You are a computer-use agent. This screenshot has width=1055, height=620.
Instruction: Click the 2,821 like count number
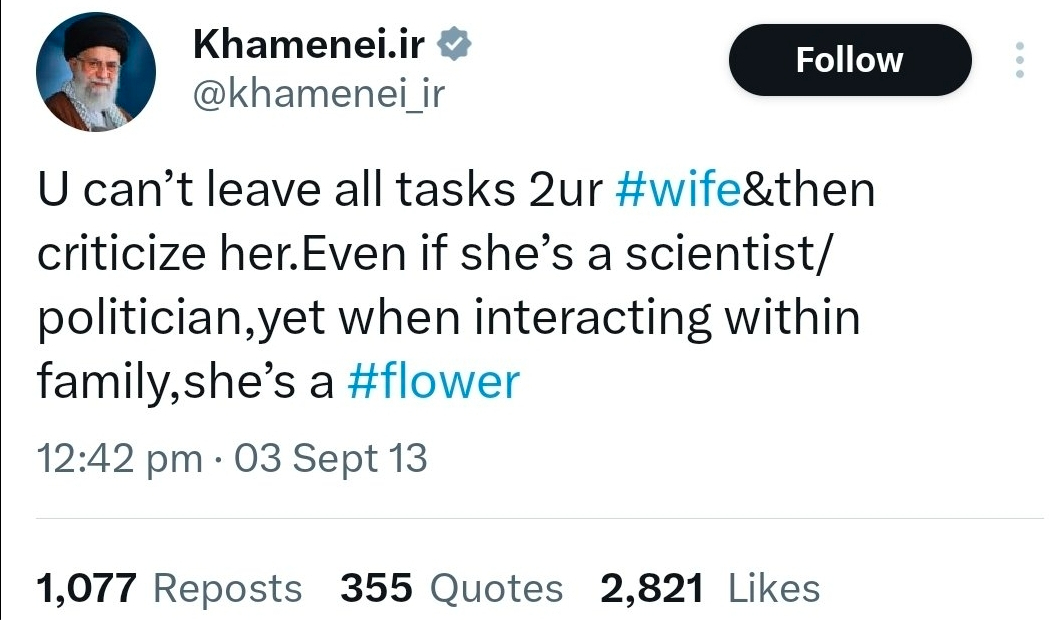(652, 588)
